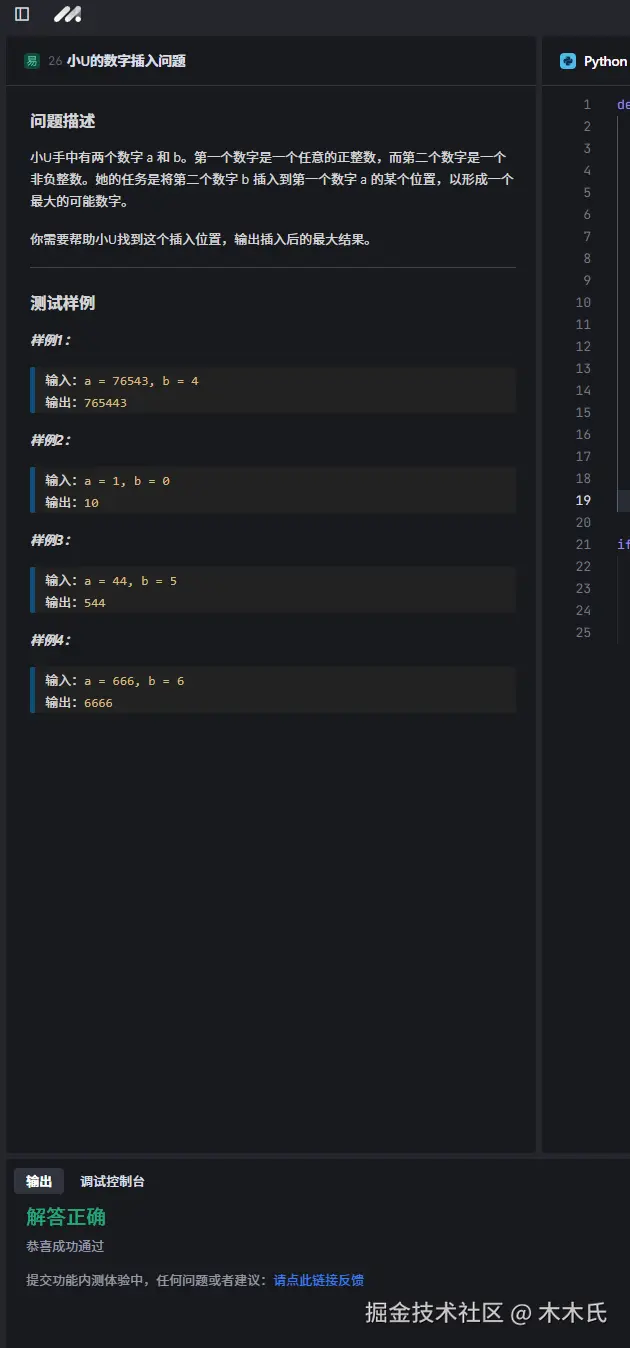Viewport: 630px width, 1348px height.
Task: Open the 调试控制台 tab
Action: [x=112, y=1181]
